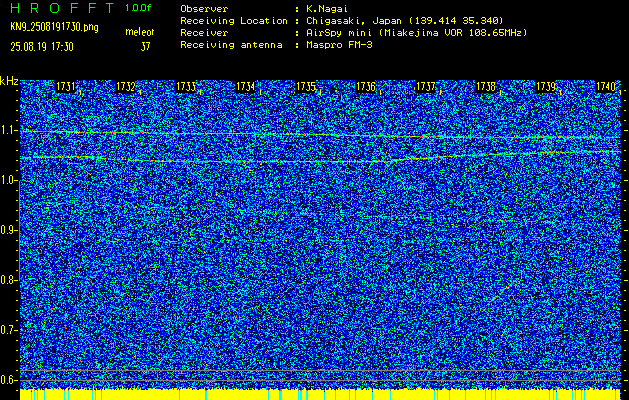Click the HROFFT title text
629x400 pixels.
(62, 8)
